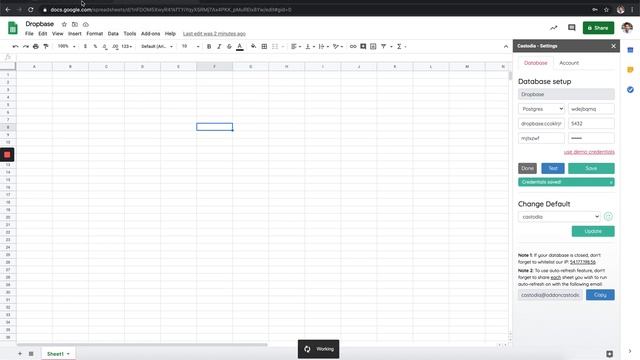Open the number format 123 dropdown
Image resolution: width=640 pixels, height=360 pixels.
[x=127, y=47]
